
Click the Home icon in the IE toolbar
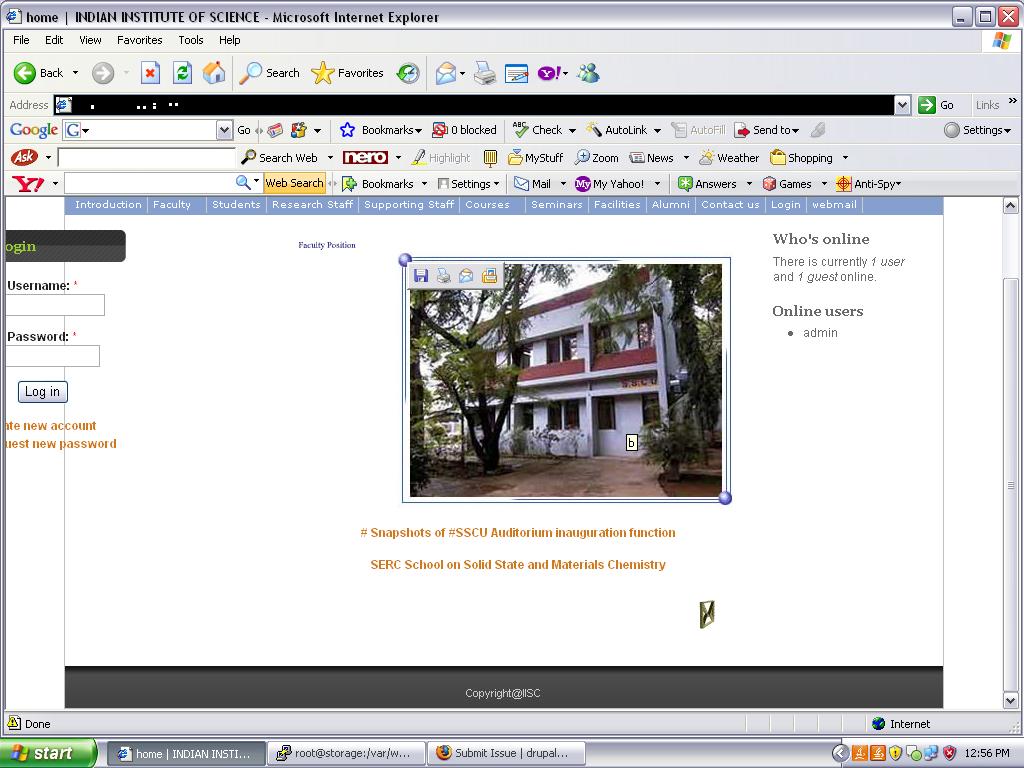click(x=214, y=72)
